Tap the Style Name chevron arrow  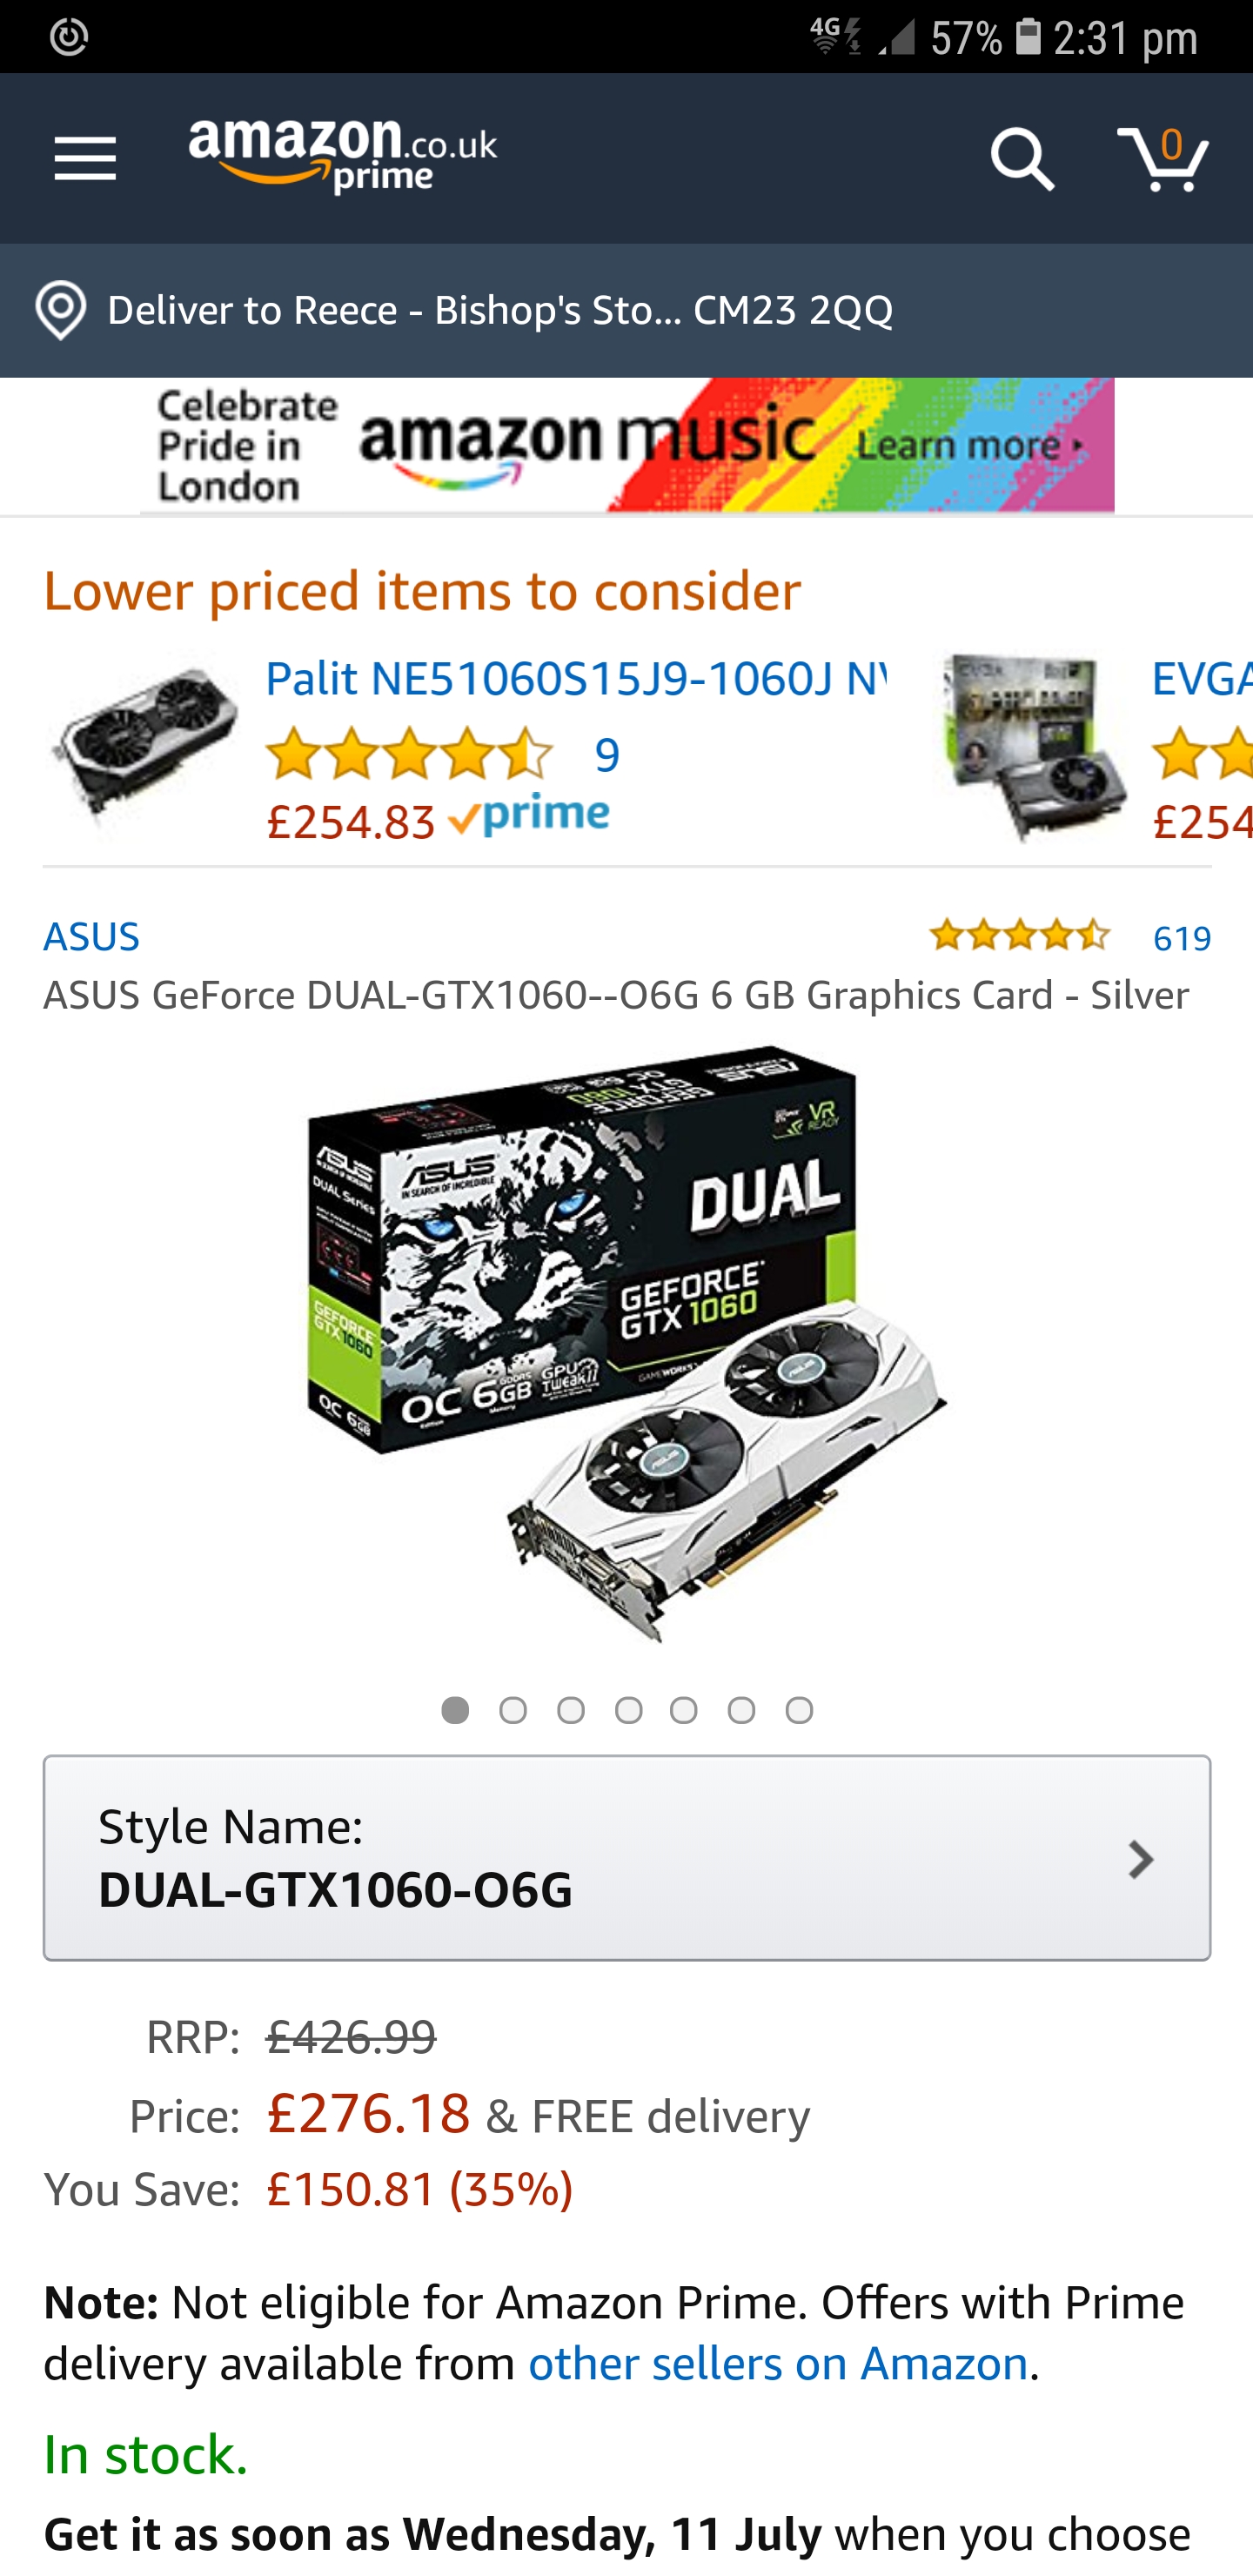[1140, 1859]
